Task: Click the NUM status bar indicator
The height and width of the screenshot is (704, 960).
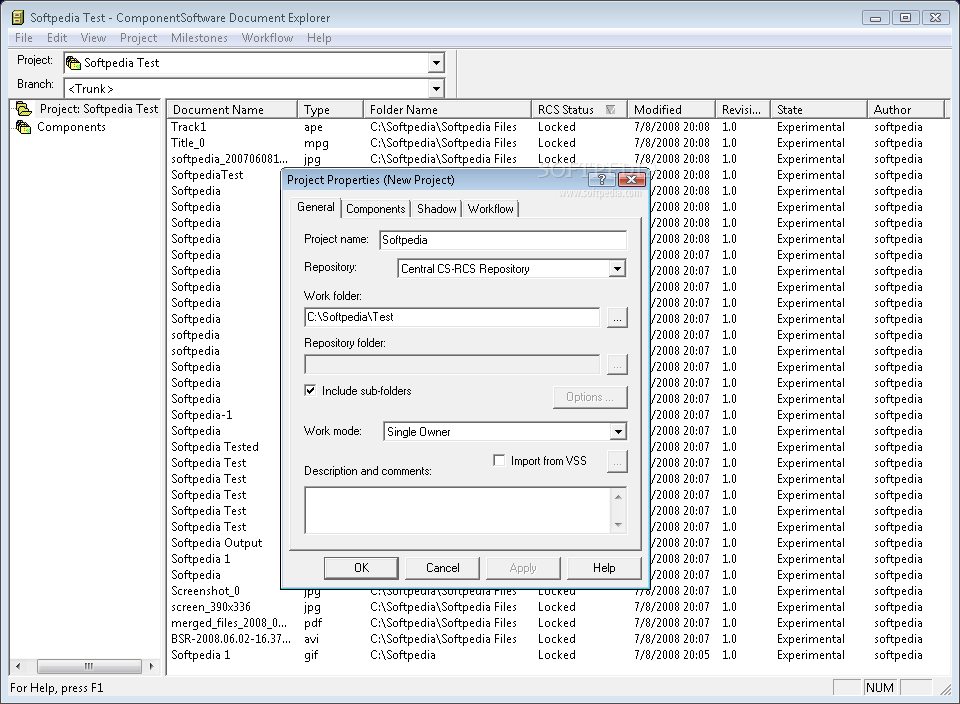Action: click(x=880, y=687)
